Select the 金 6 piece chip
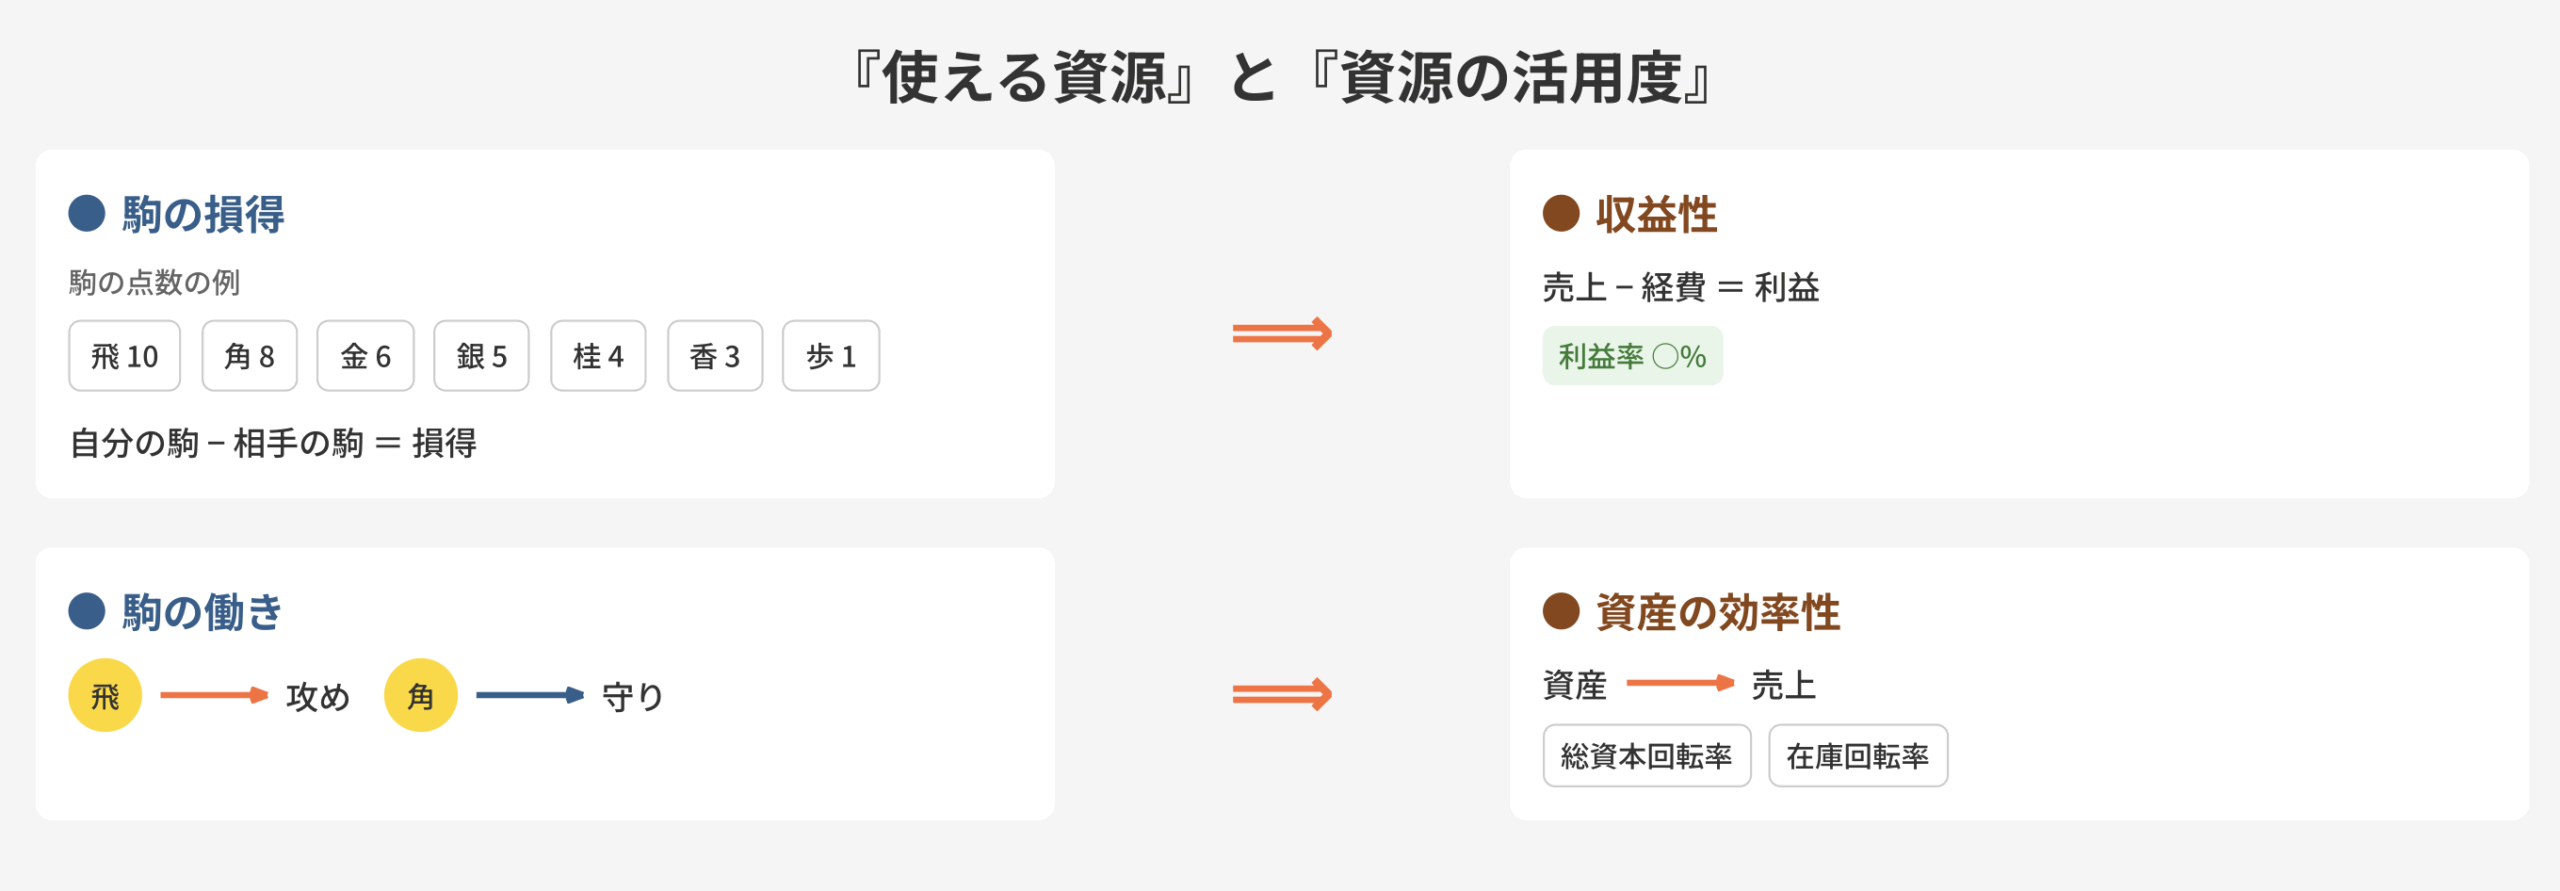The height and width of the screenshot is (891, 2560). [366, 356]
